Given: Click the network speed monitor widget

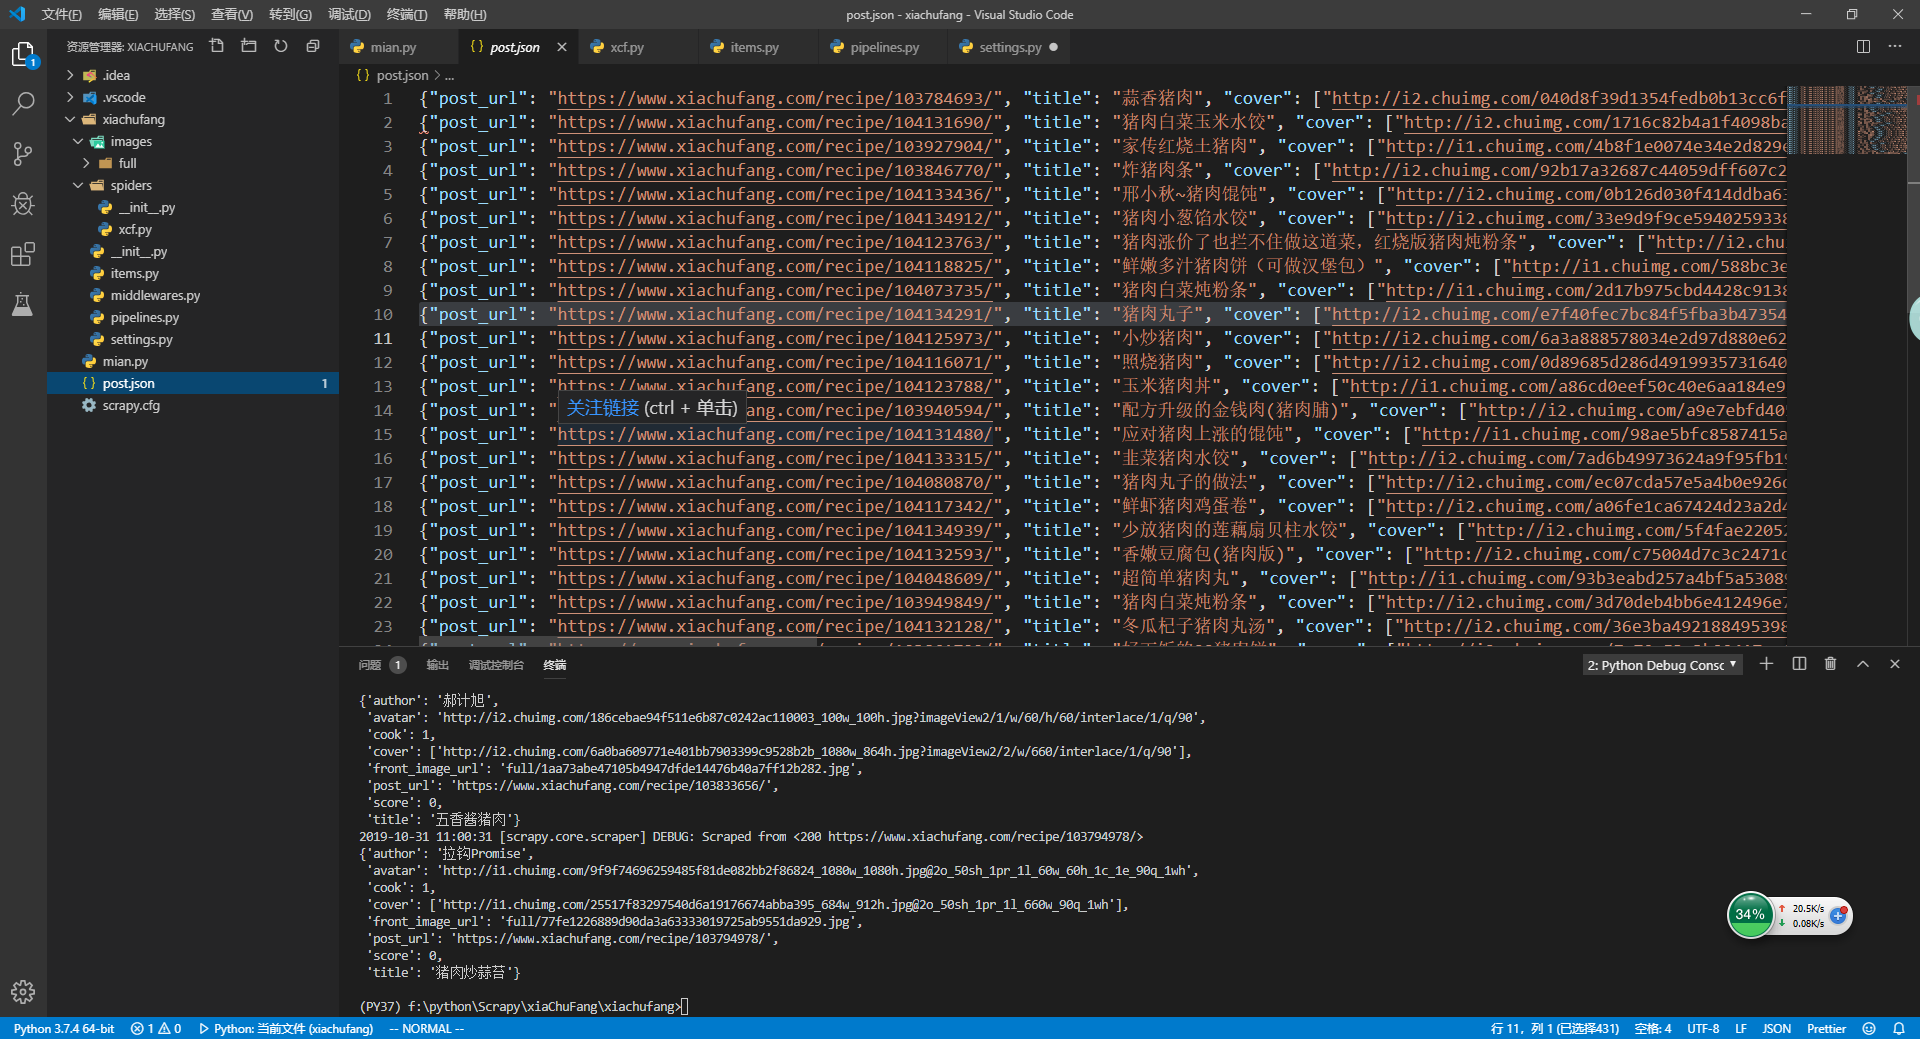Looking at the screenshot, I should pyautogui.click(x=1790, y=915).
